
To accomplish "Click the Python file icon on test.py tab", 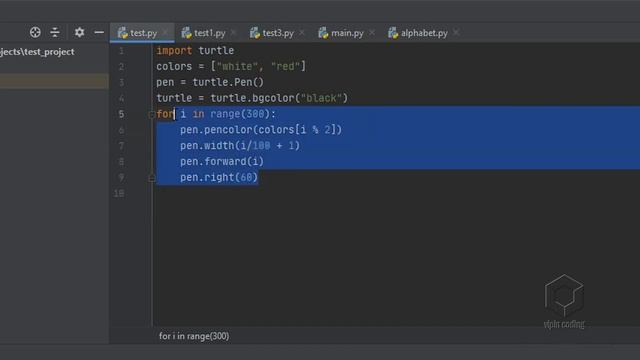I will (x=122, y=33).
